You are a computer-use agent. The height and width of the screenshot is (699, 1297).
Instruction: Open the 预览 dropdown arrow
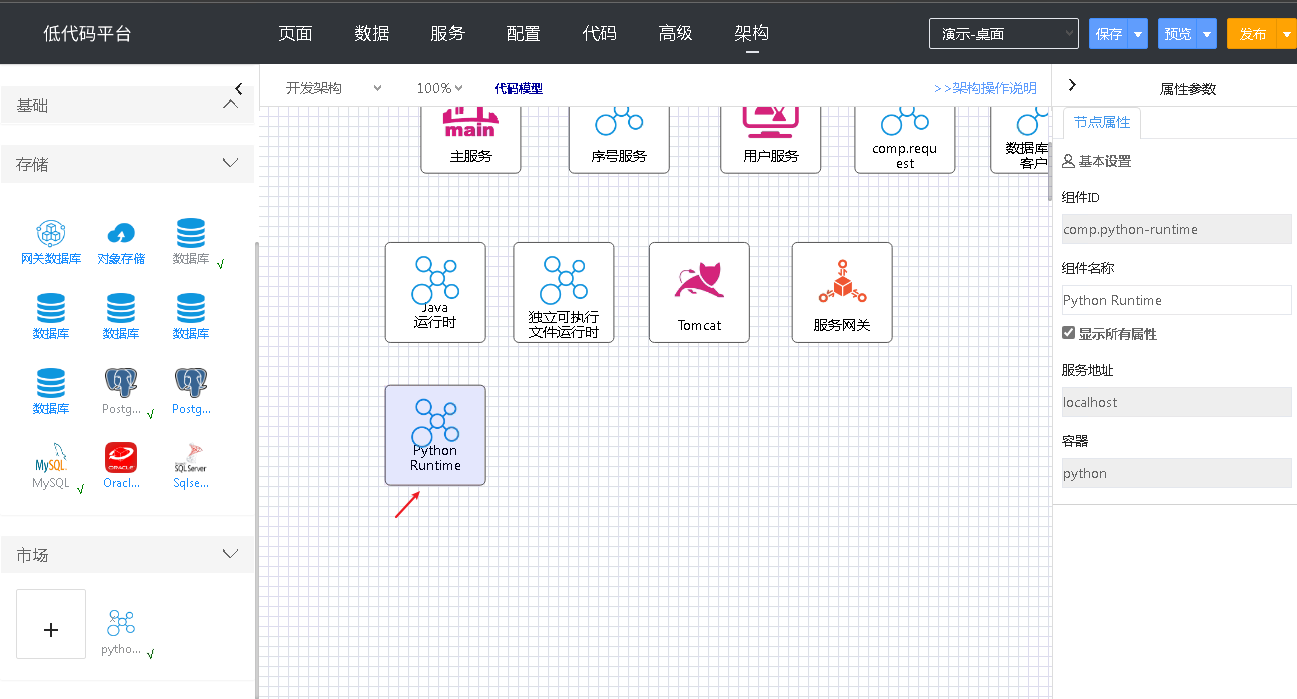coord(1207,34)
